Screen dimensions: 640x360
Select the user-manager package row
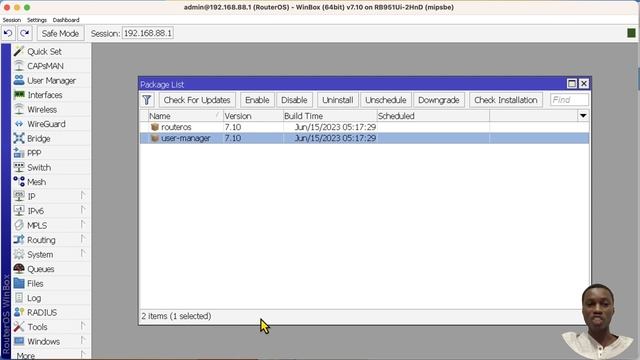tap(364, 138)
